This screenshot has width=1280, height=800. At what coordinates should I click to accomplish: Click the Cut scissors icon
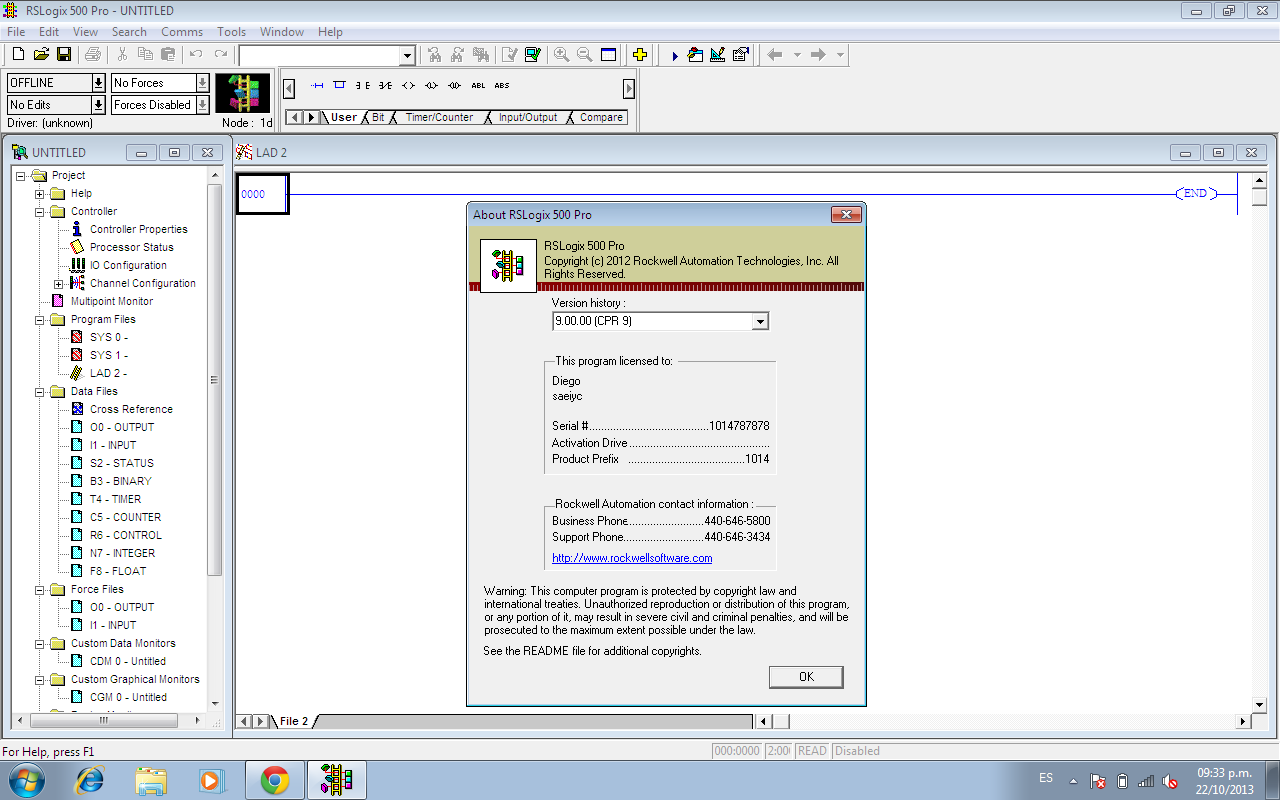122,55
